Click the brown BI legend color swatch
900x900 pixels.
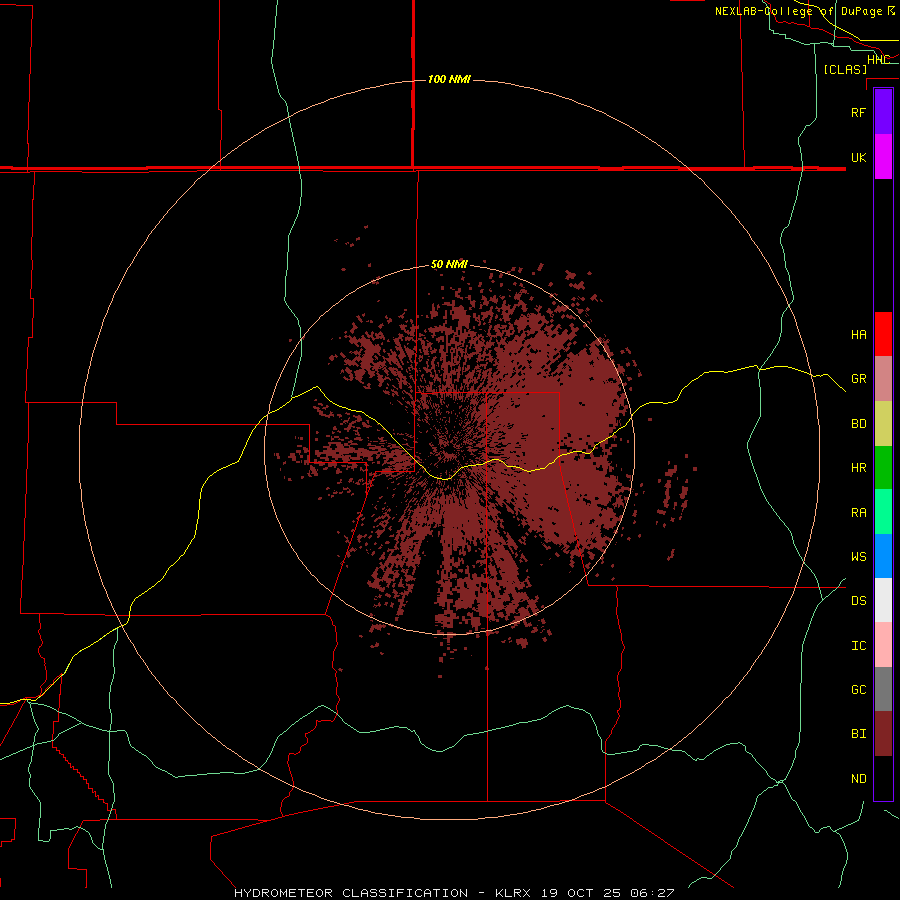coord(883,734)
